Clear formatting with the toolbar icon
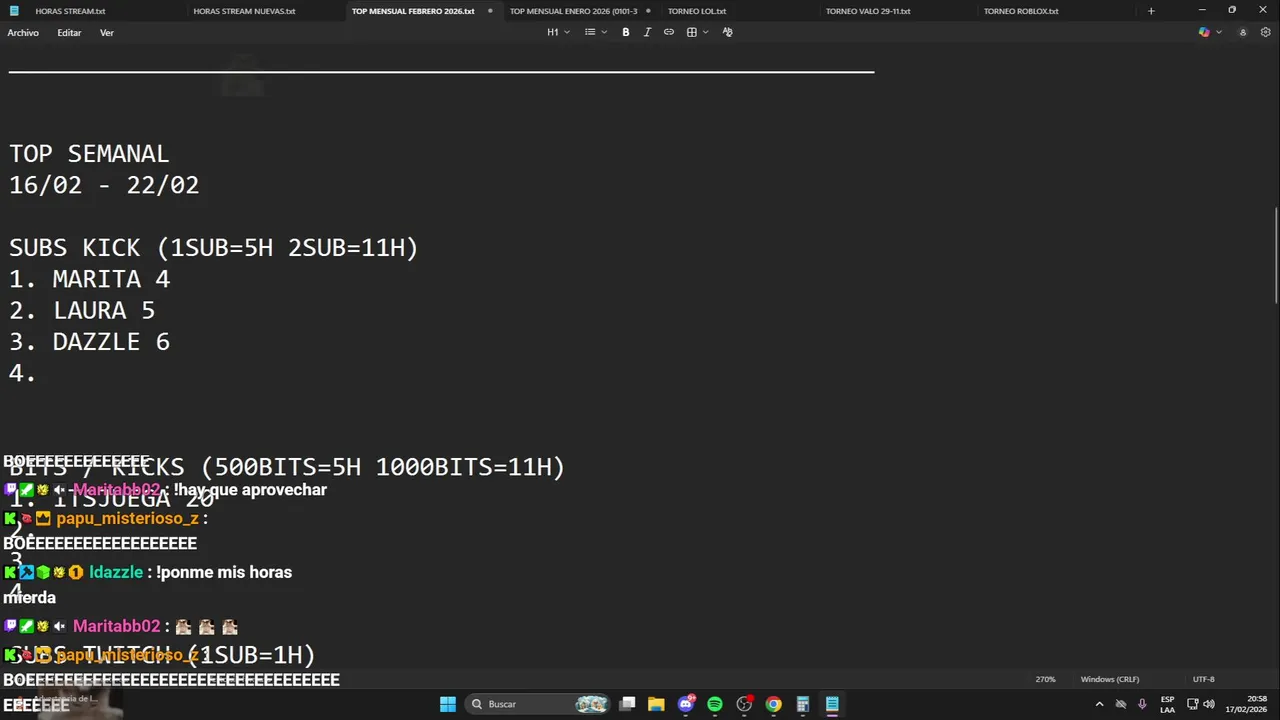The width and height of the screenshot is (1280, 720). [727, 32]
